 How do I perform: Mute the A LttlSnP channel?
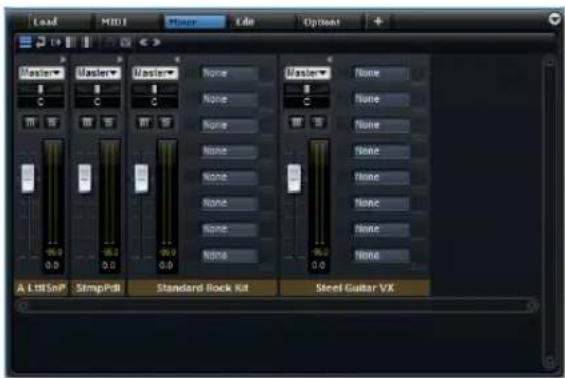click(x=31, y=123)
